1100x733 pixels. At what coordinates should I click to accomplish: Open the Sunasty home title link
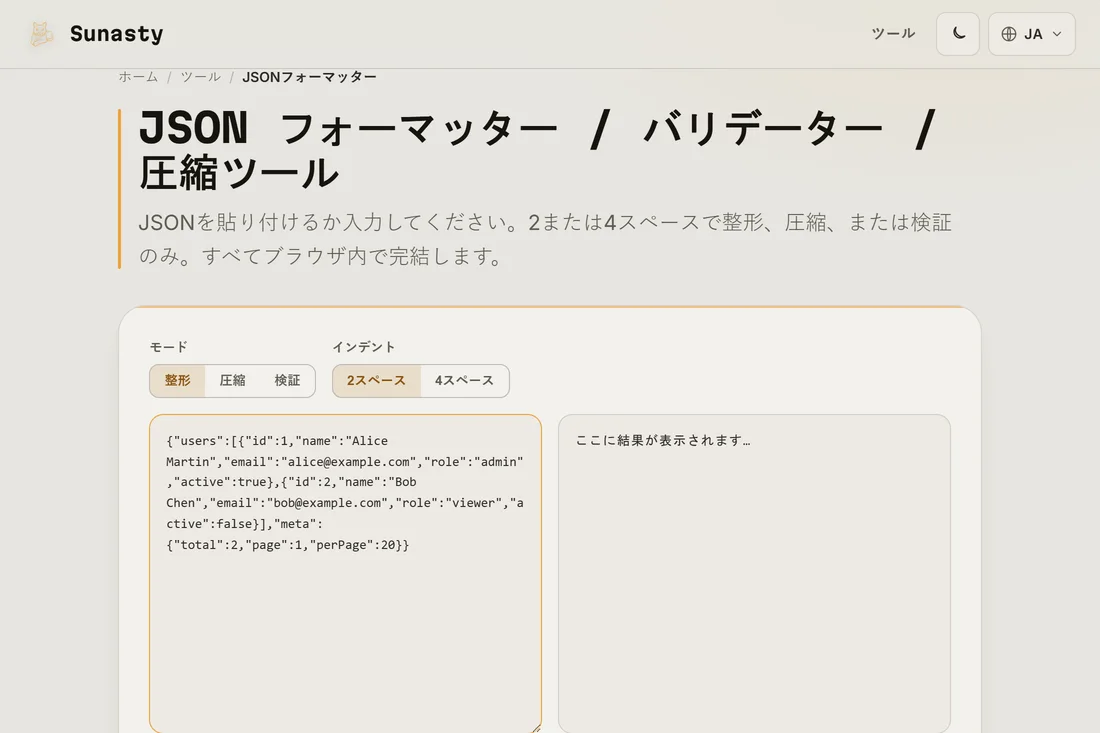point(116,34)
